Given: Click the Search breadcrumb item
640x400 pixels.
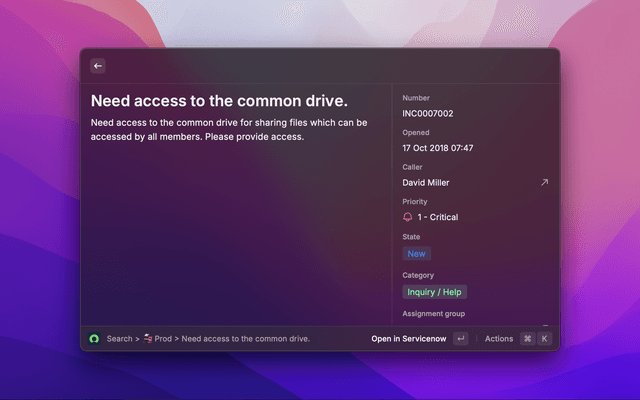Looking at the screenshot, I should coord(119,339).
